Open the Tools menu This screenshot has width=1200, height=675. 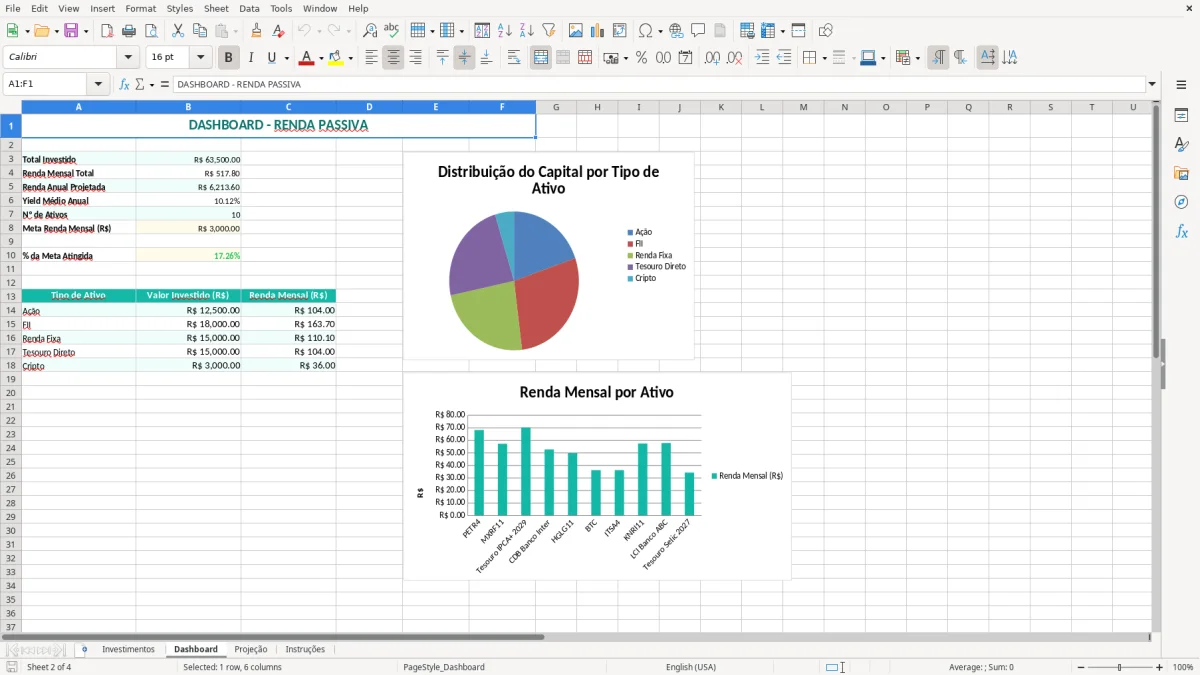coord(281,8)
